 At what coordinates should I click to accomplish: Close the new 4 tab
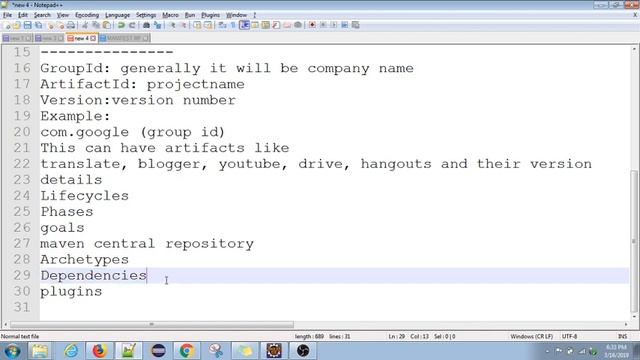coord(93,38)
